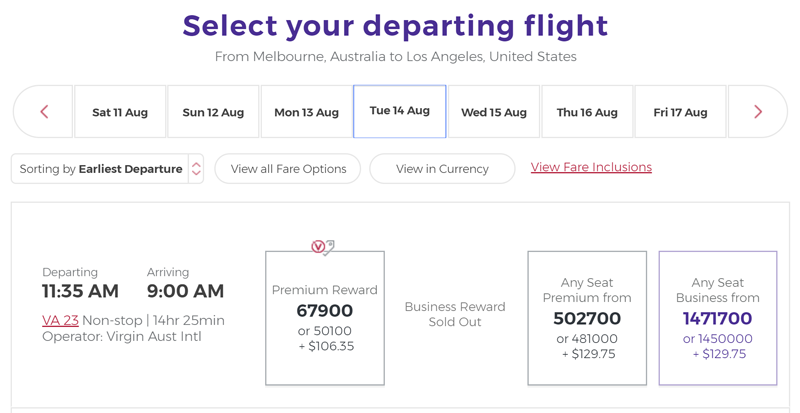Go to next week of dates
The image size is (800, 413).
click(x=758, y=112)
